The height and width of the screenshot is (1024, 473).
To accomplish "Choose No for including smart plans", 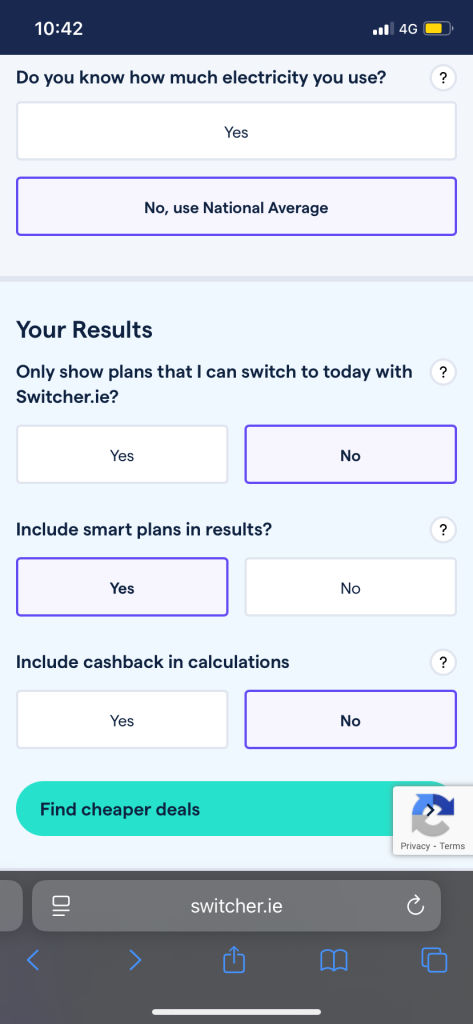I will 350,587.
